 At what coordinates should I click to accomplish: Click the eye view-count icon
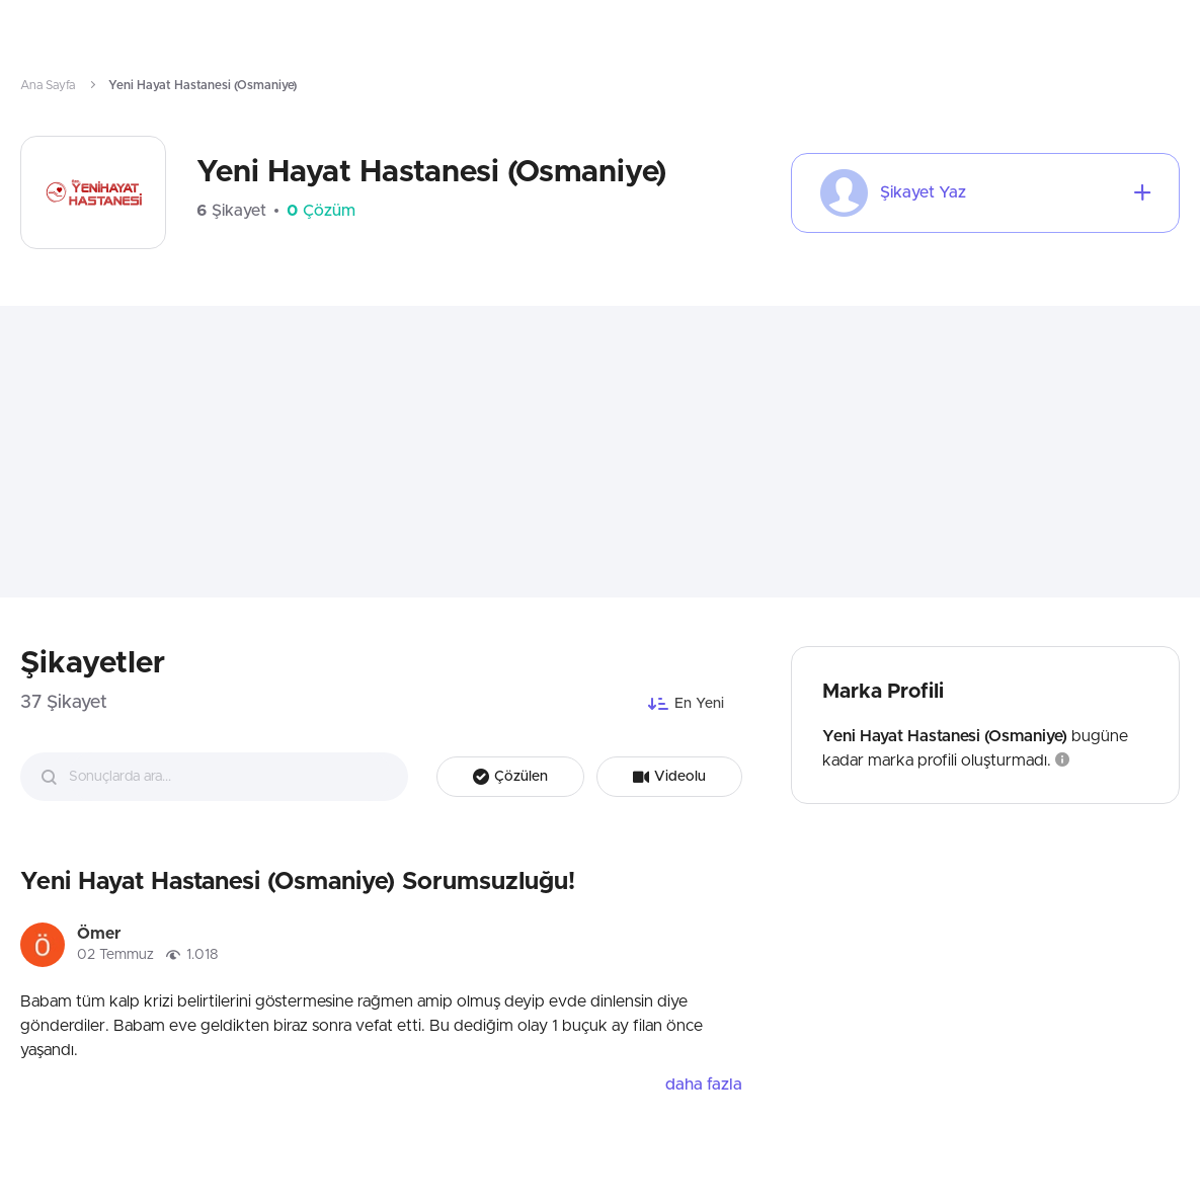click(x=173, y=955)
